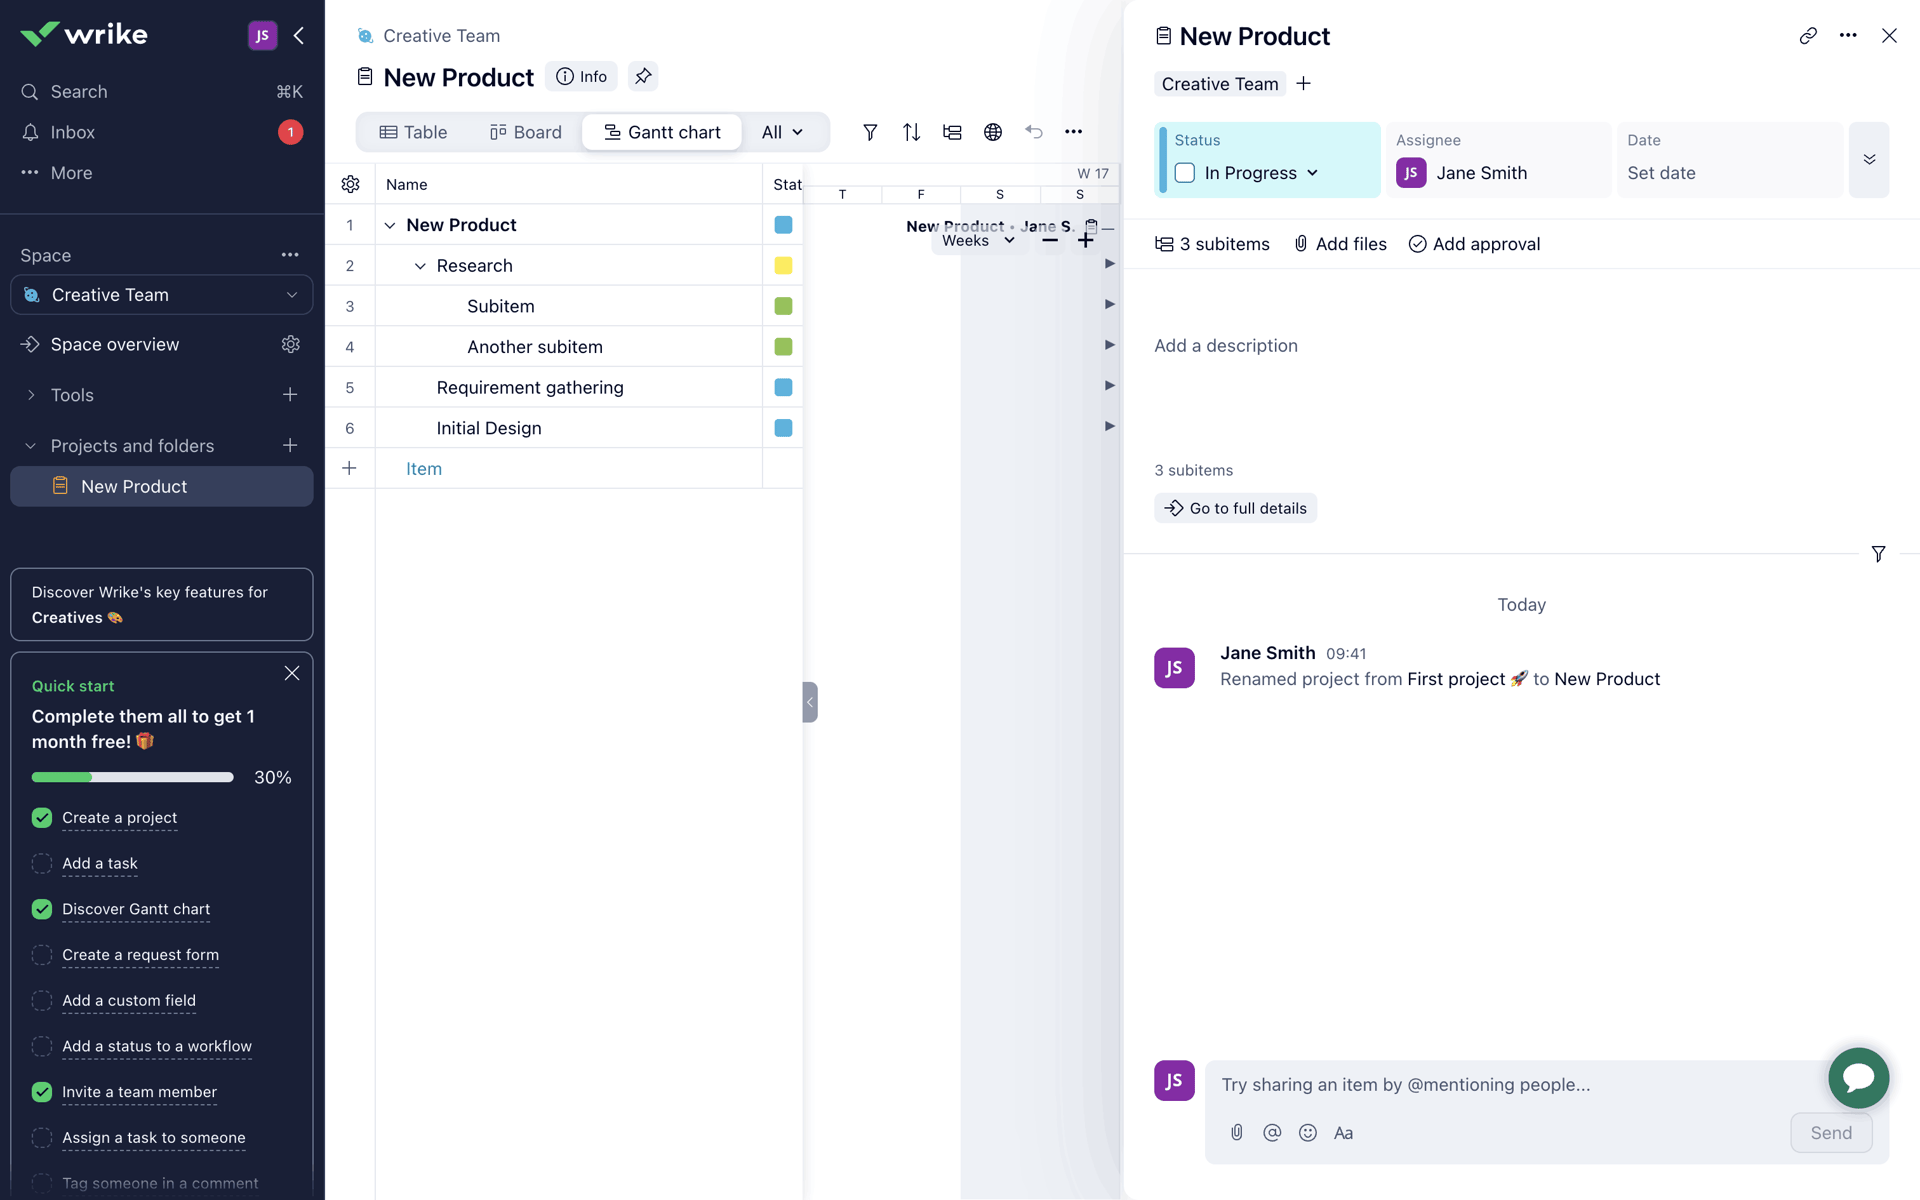Click the green status swatch for Subitem
Image resolution: width=1920 pixels, height=1200 pixels.
pos(783,306)
